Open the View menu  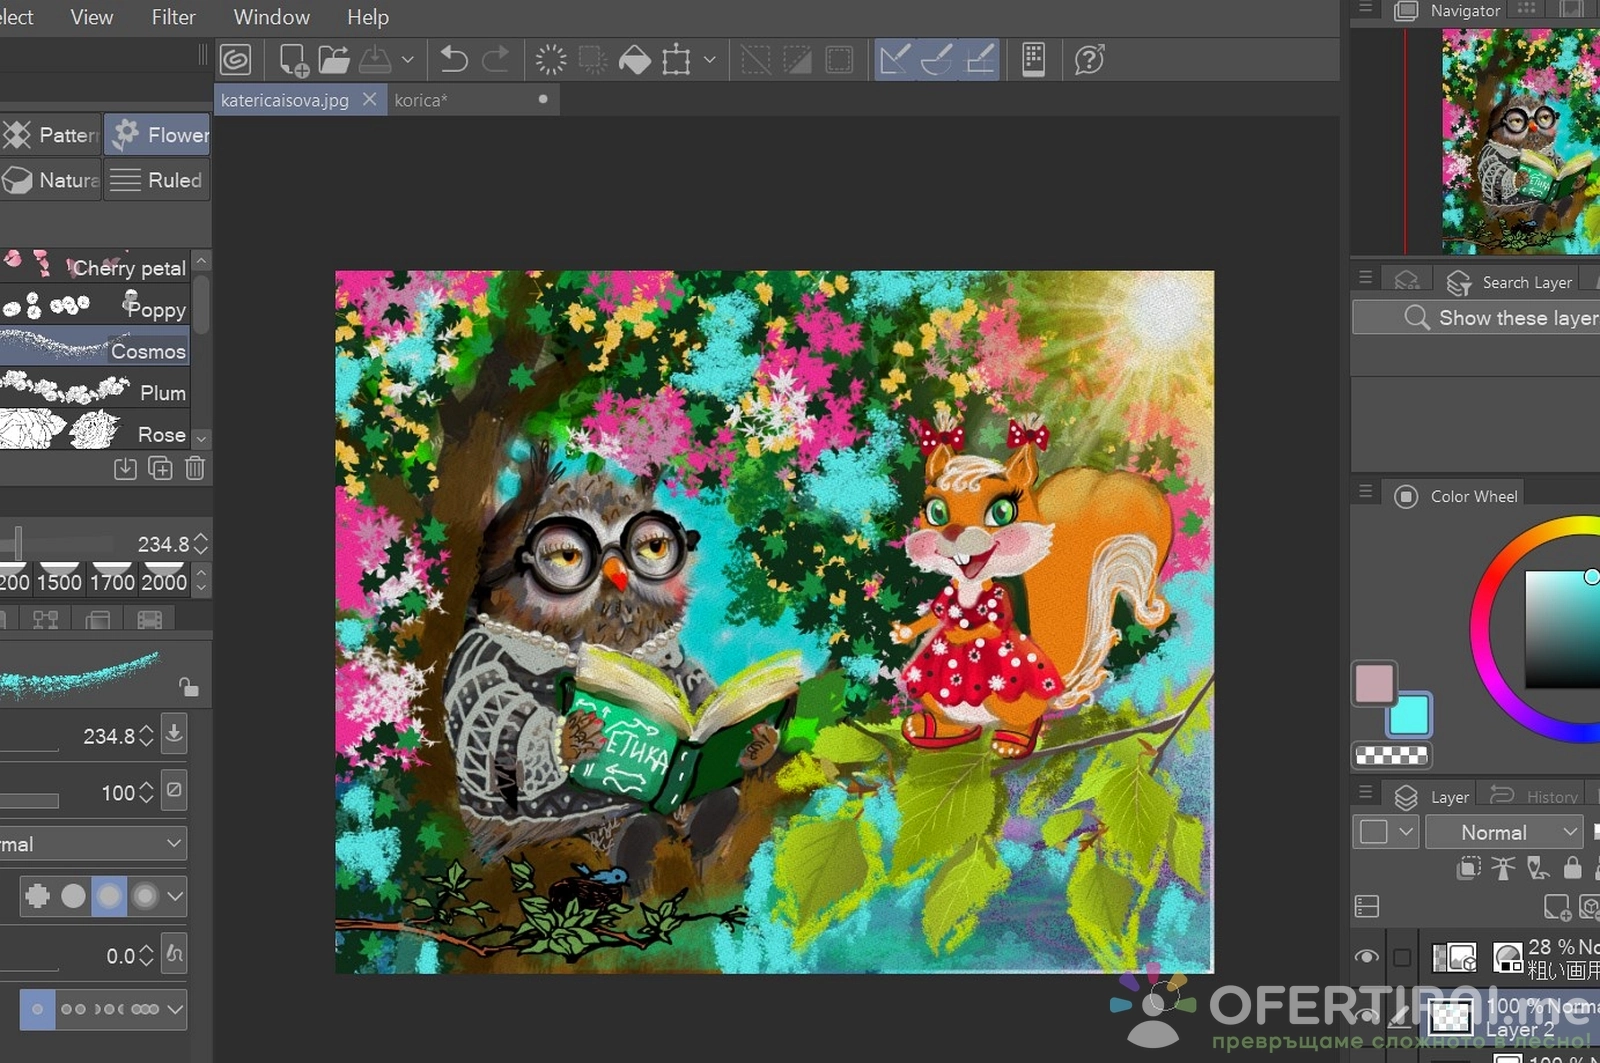(91, 17)
